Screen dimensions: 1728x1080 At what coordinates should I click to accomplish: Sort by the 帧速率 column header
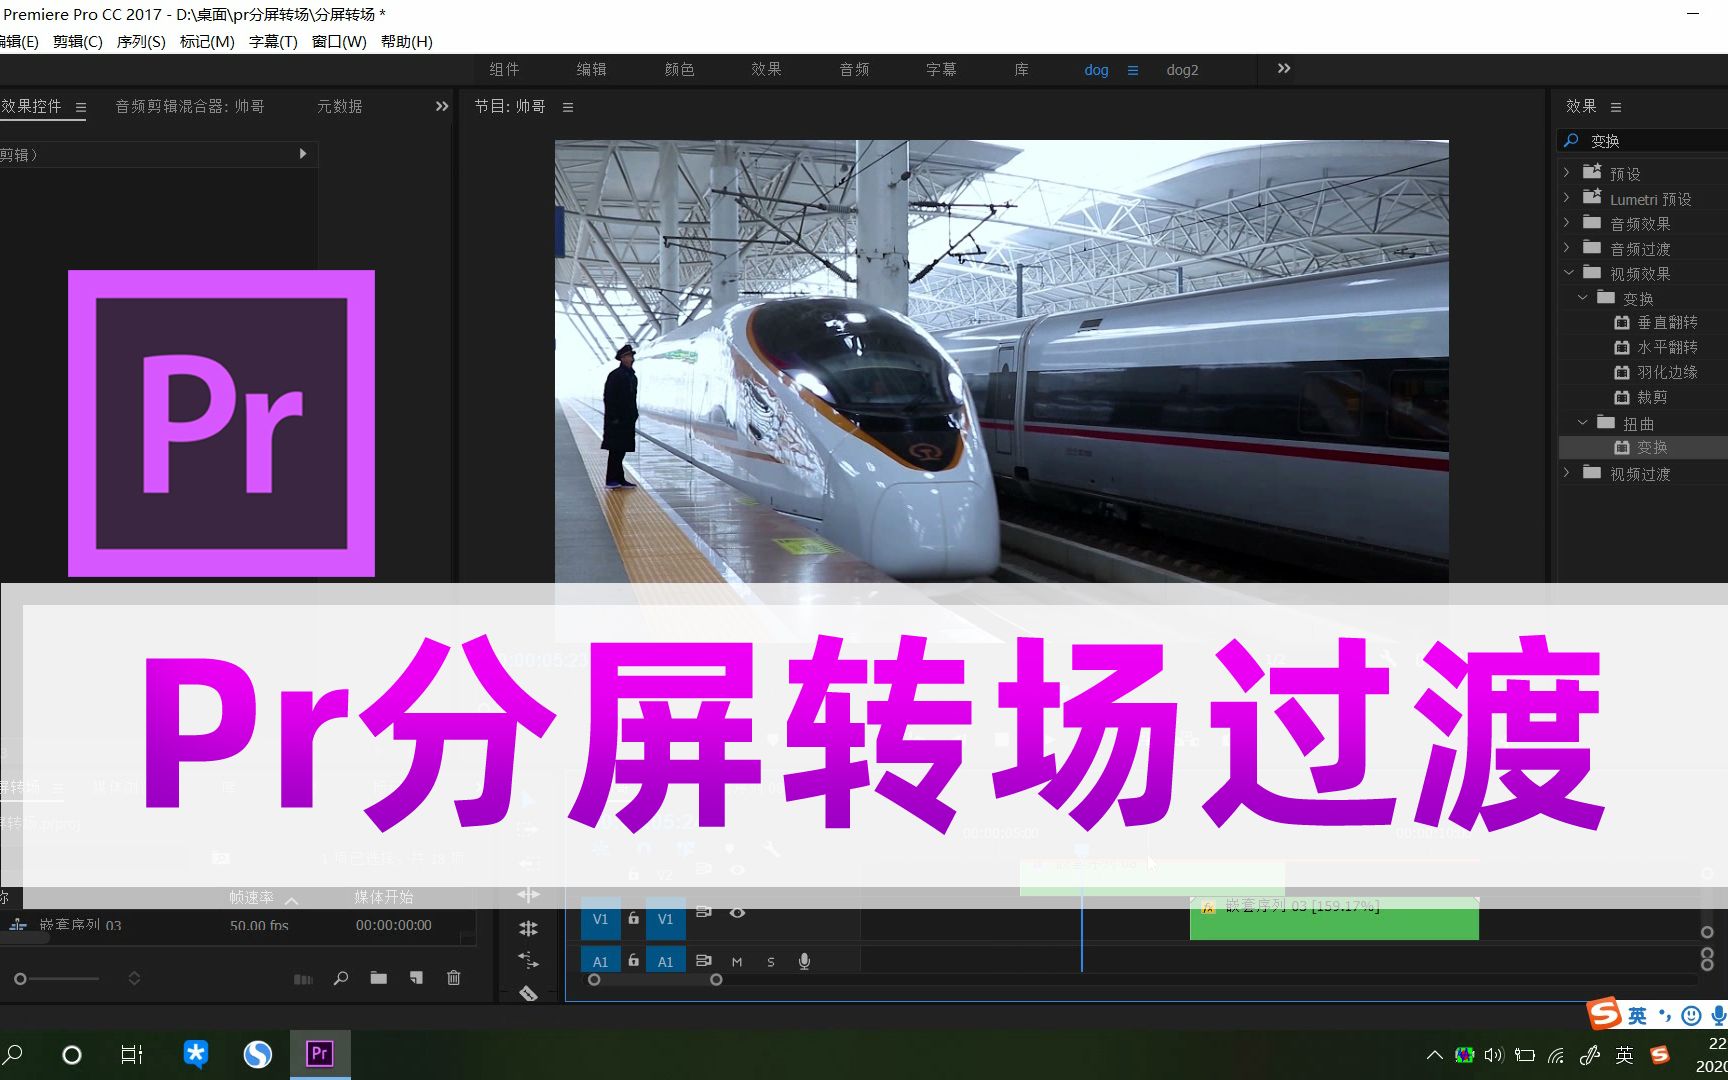[x=251, y=897]
